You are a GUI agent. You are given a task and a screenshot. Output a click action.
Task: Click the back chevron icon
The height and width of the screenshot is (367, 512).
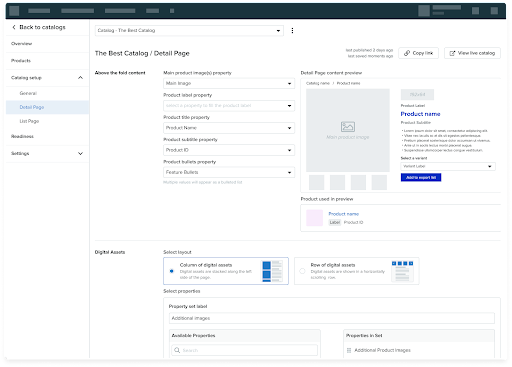[14, 27]
